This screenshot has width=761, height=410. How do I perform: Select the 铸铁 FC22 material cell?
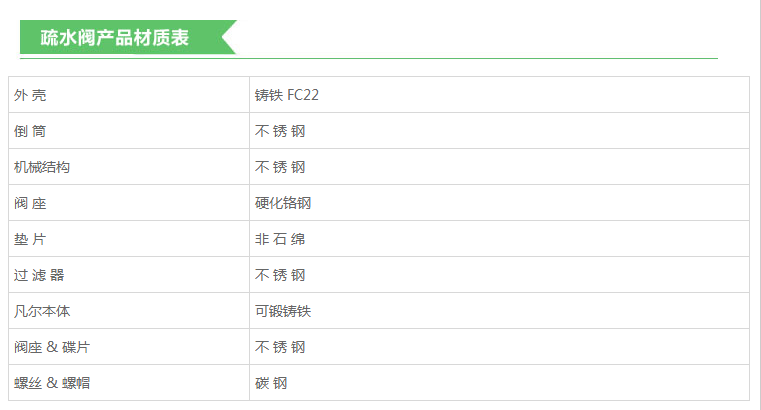pos(287,95)
